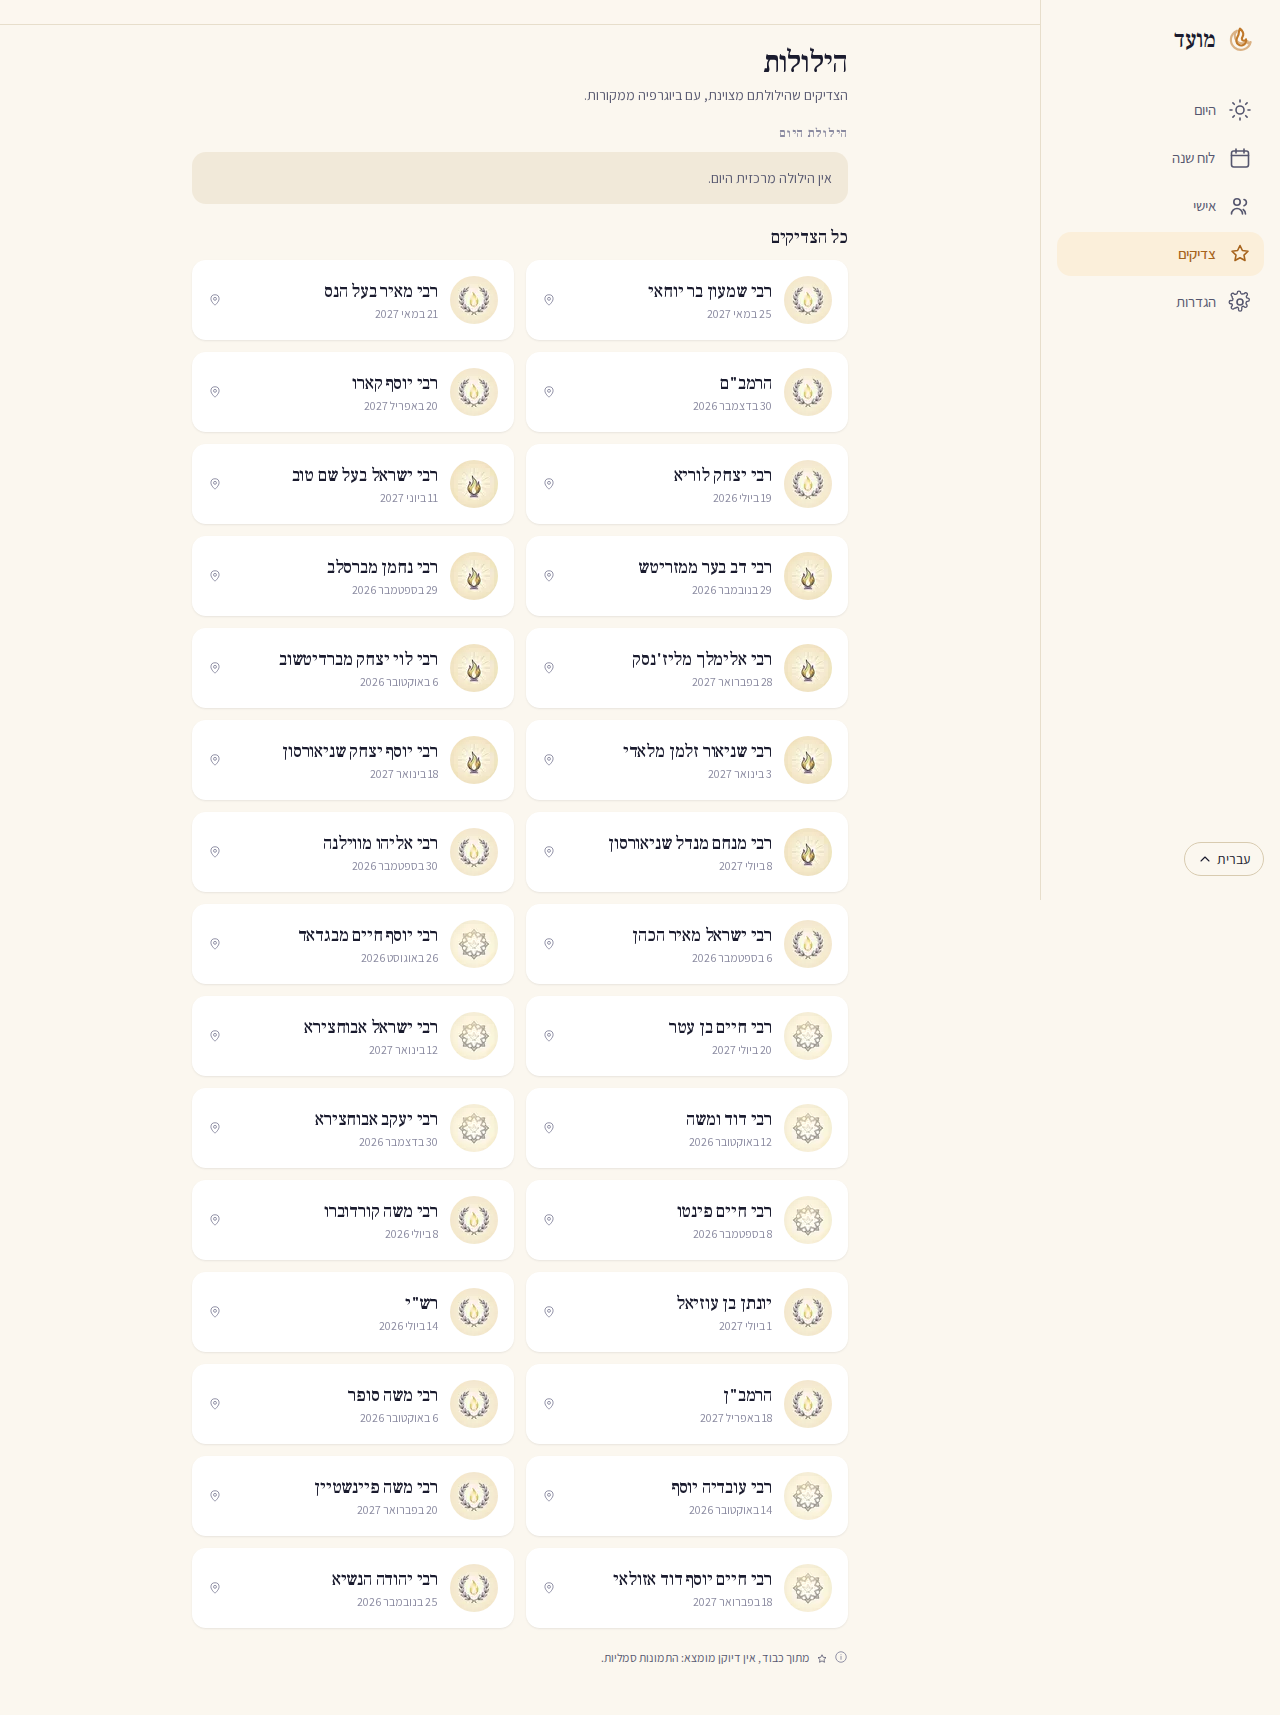The height and width of the screenshot is (1715, 1280).
Task: Click chevron arrow in עברית language button
Action: tap(1205, 859)
